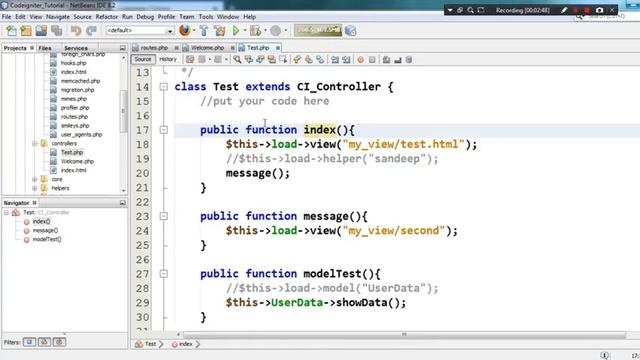Click the red Start Macro Recording icon
640x360 pixels.
pyautogui.click(x=360, y=60)
